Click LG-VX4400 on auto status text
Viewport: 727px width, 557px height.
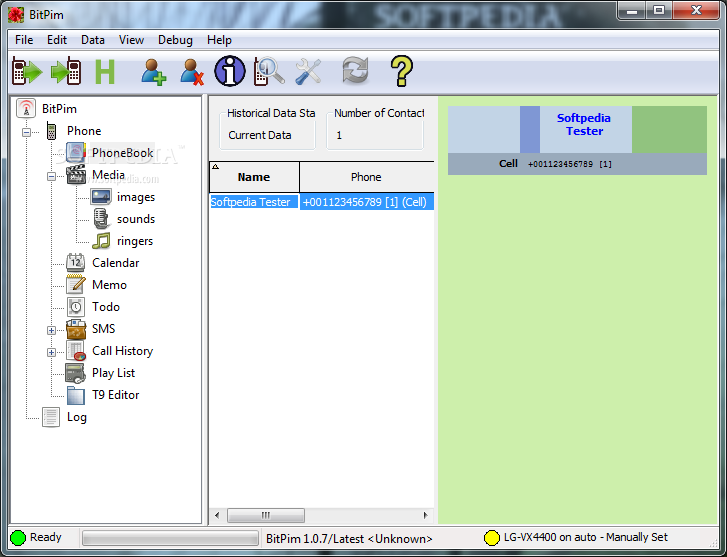click(586, 537)
